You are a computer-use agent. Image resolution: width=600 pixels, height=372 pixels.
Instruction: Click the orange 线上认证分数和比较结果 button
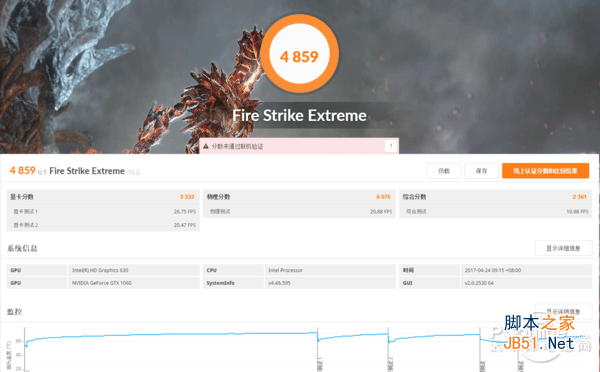pos(545,171)
